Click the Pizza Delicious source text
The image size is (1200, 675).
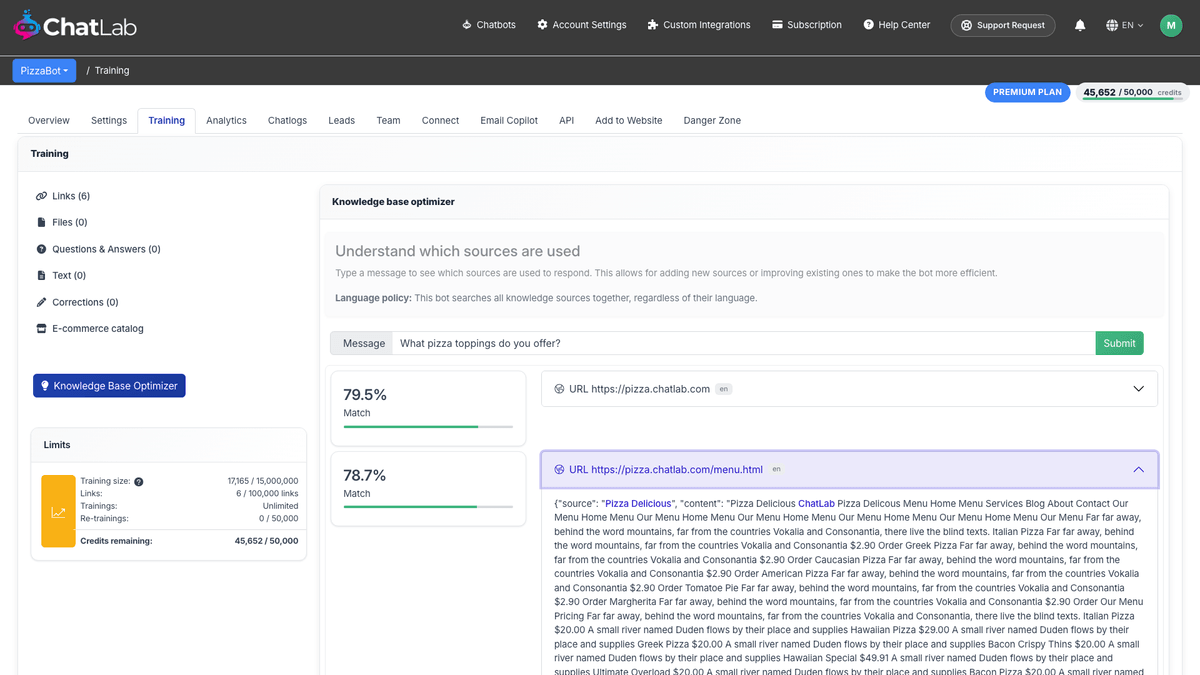coord(638,503)
